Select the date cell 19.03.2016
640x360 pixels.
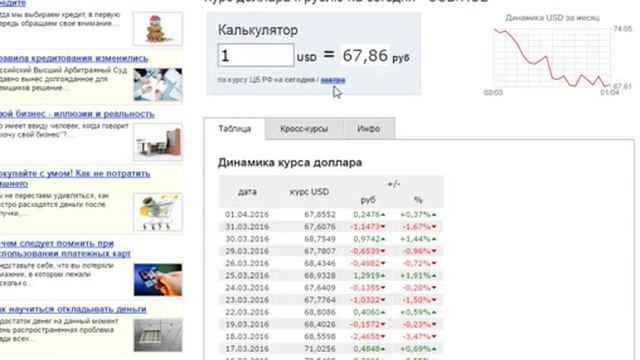point(247,324)
